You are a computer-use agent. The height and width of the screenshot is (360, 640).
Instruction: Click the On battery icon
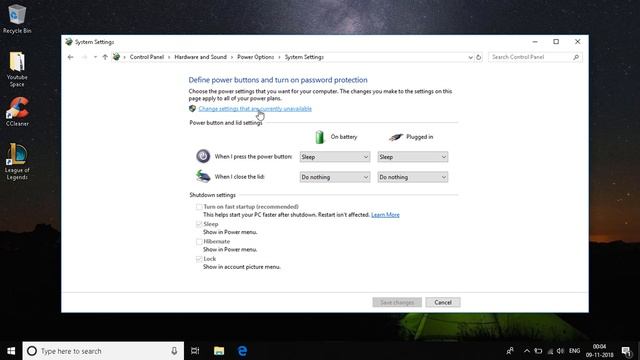(x=320, y=137)
